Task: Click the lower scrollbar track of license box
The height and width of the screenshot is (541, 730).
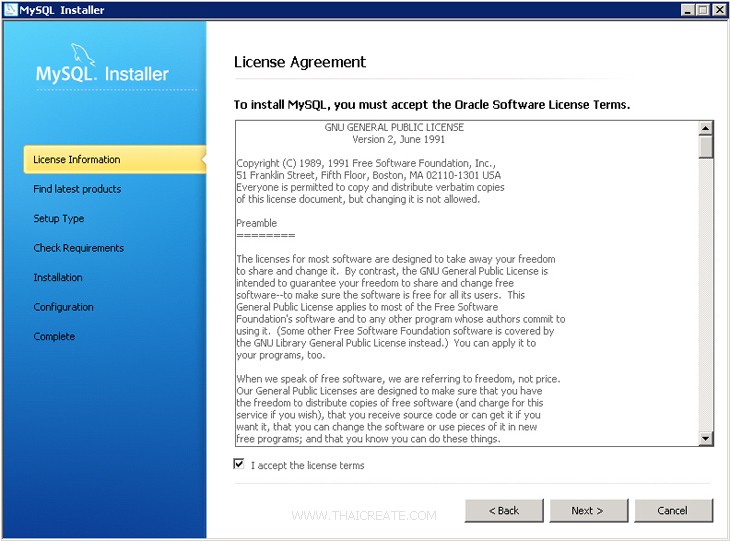Action: click(706, 296)
